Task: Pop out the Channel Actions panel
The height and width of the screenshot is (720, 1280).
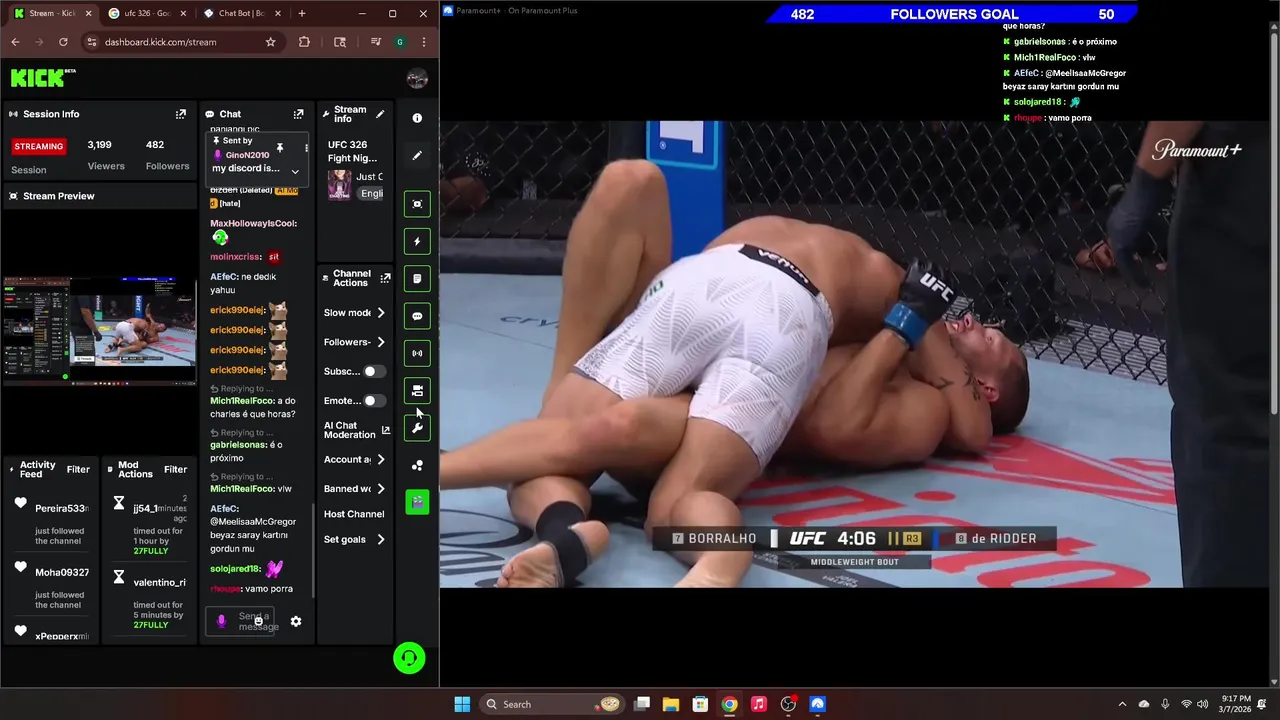Action: point(385,278)
